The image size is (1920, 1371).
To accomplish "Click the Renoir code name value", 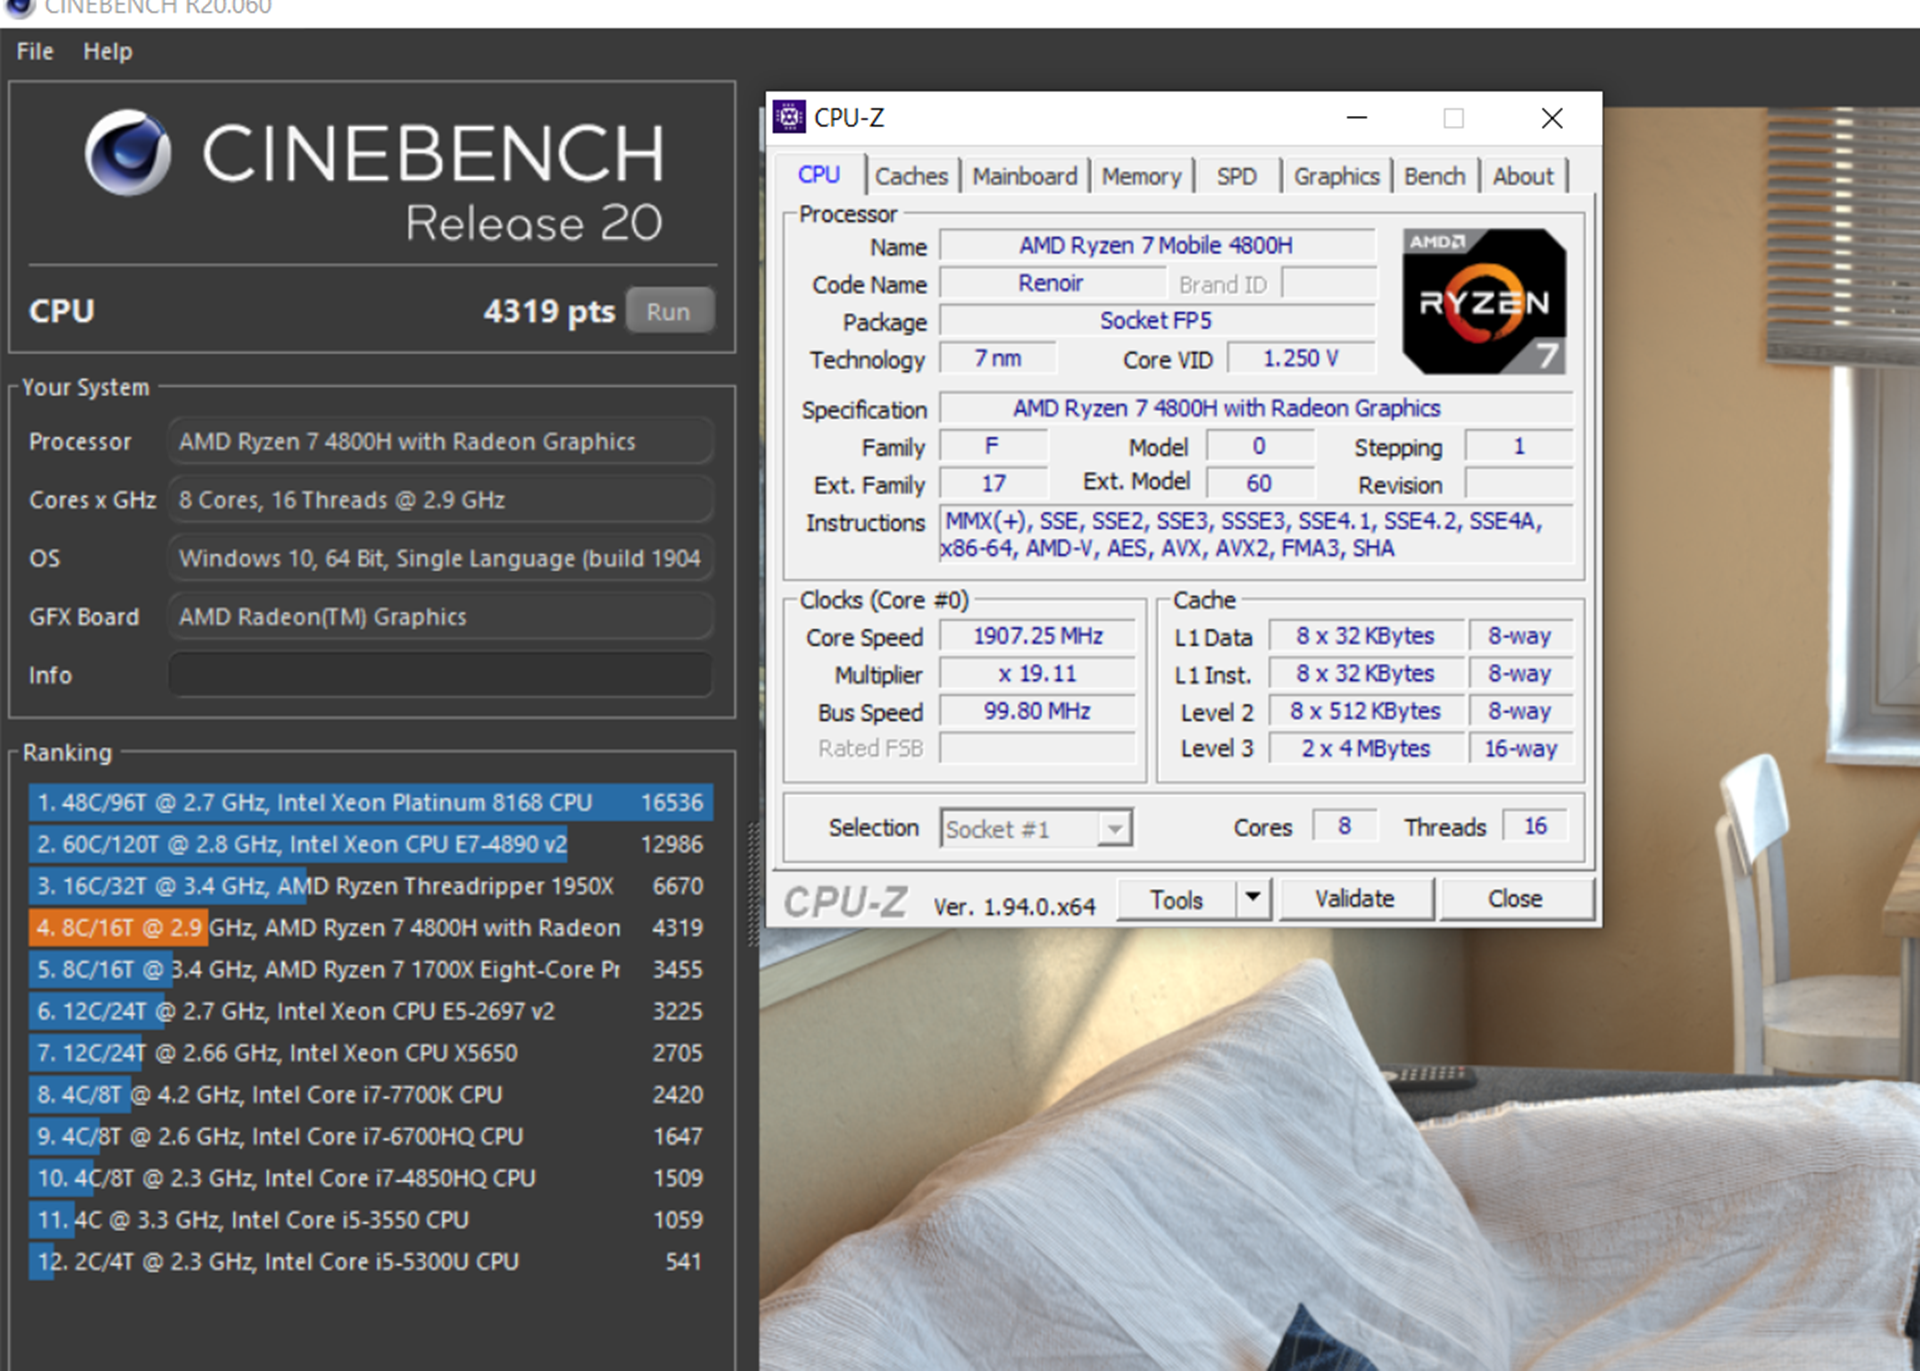I will coord(1051,284).
